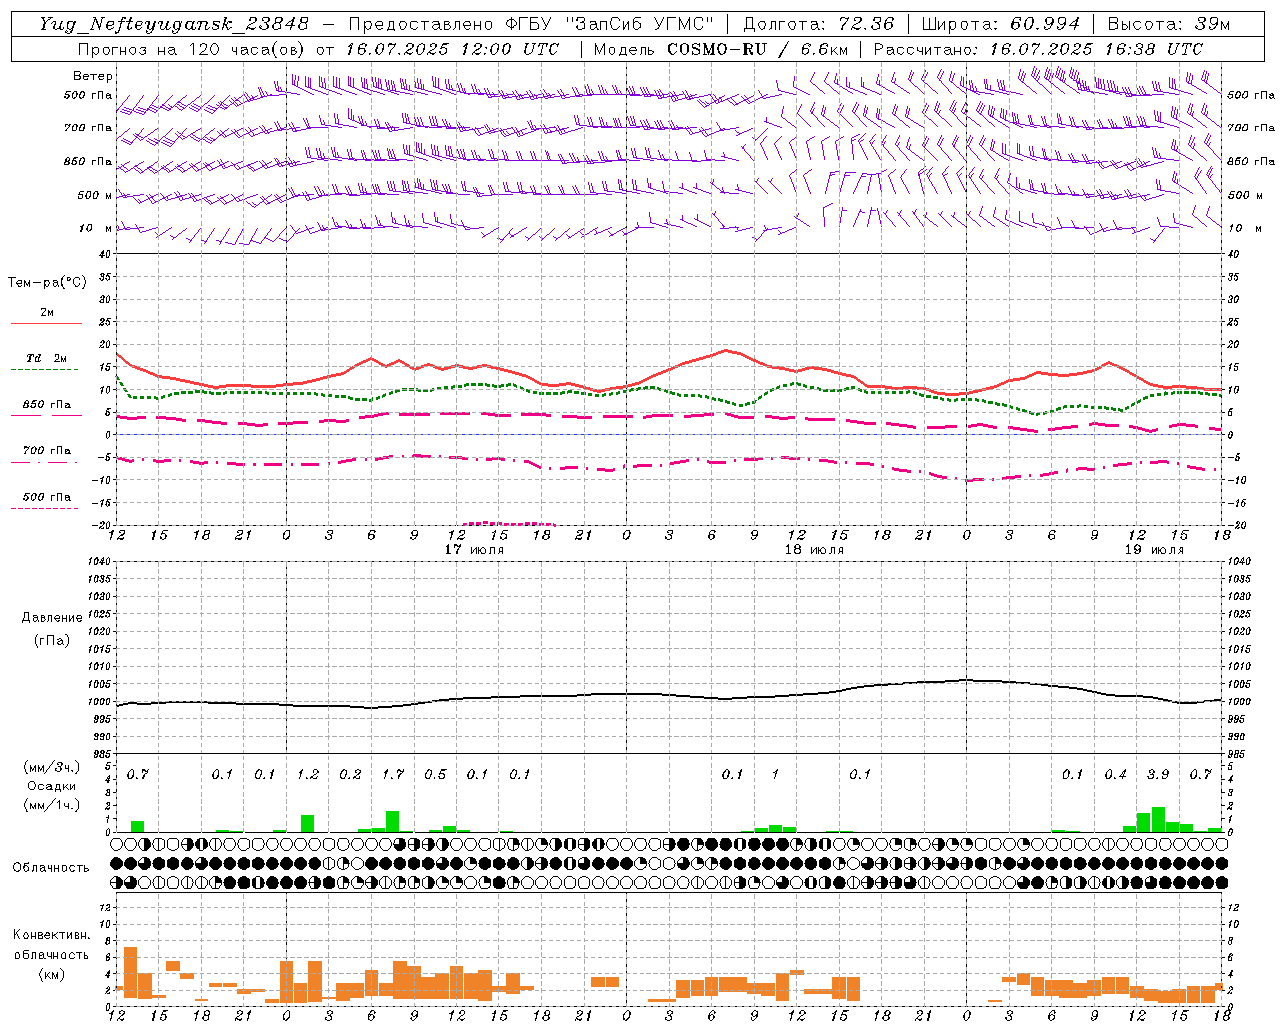Click precipitation value 0.5

[435, 774]
